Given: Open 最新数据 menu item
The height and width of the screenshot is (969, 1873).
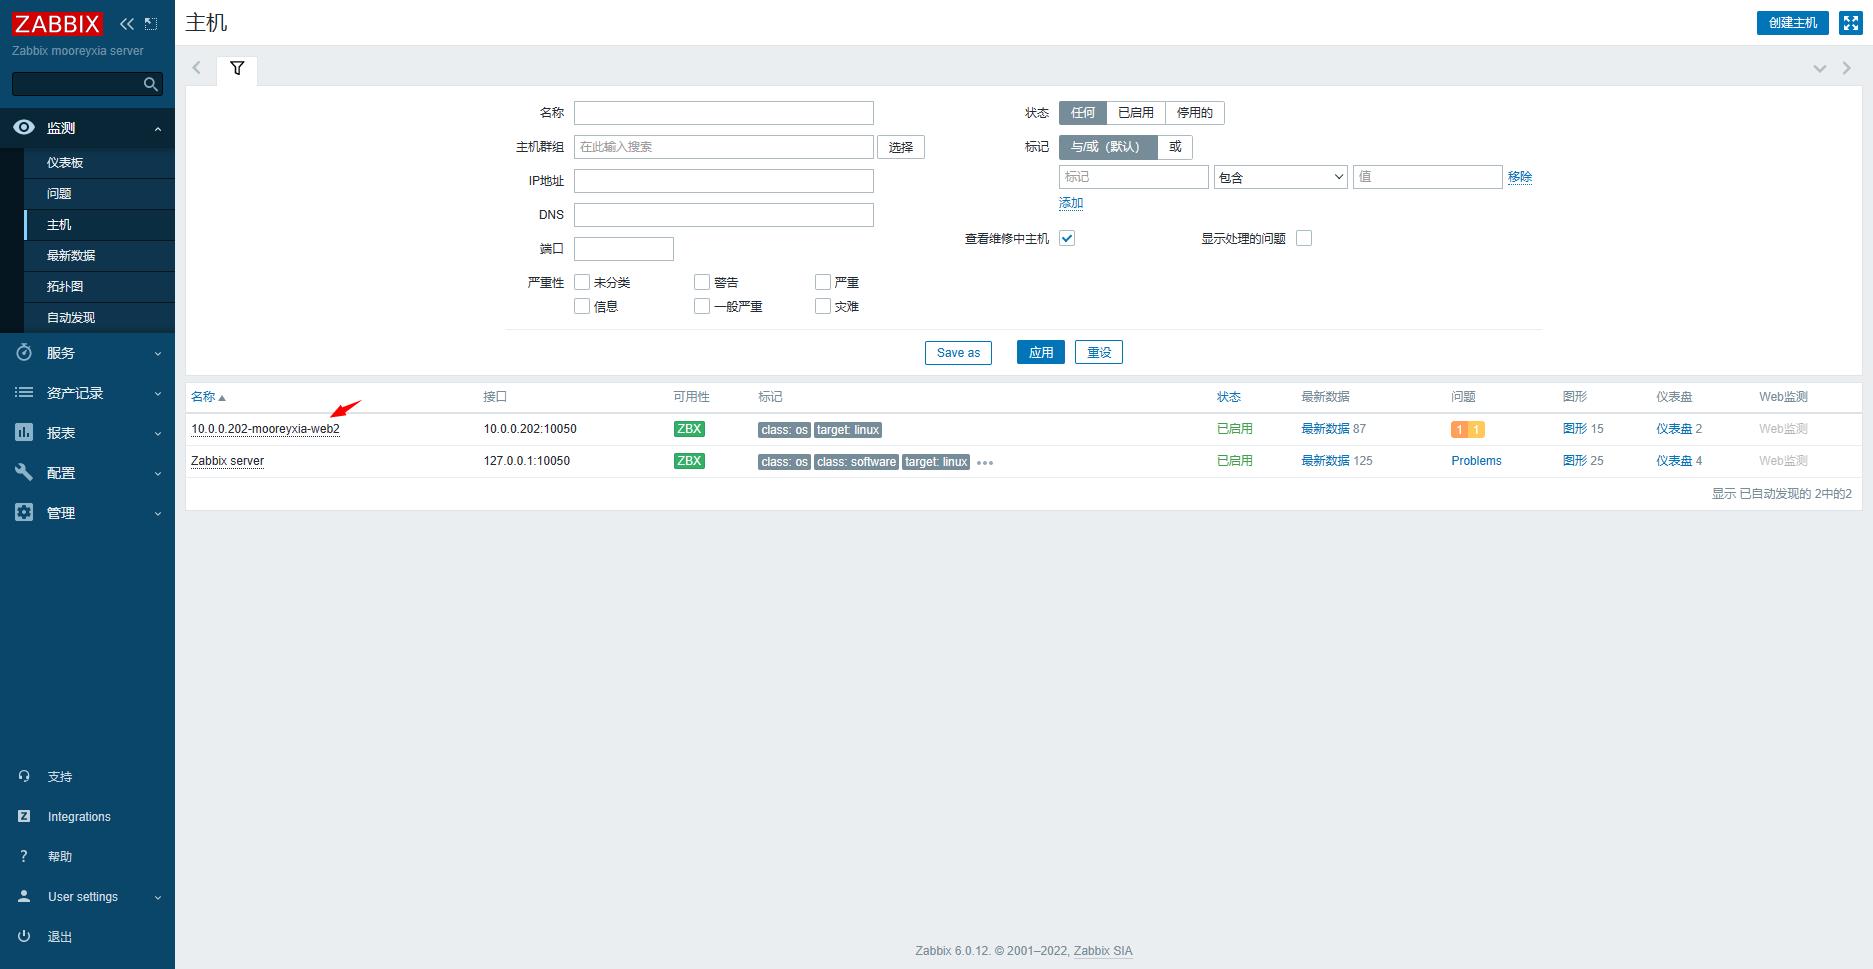Looking at the screenshot, I should click(99, 255).
